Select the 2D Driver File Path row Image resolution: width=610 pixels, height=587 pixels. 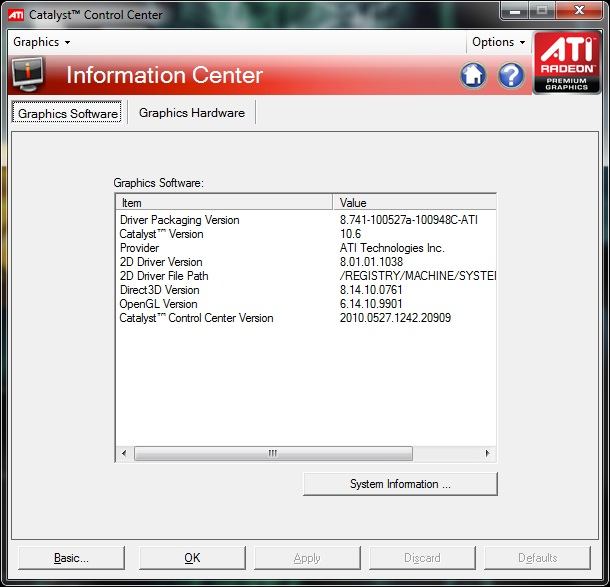[x=306, y=276]
